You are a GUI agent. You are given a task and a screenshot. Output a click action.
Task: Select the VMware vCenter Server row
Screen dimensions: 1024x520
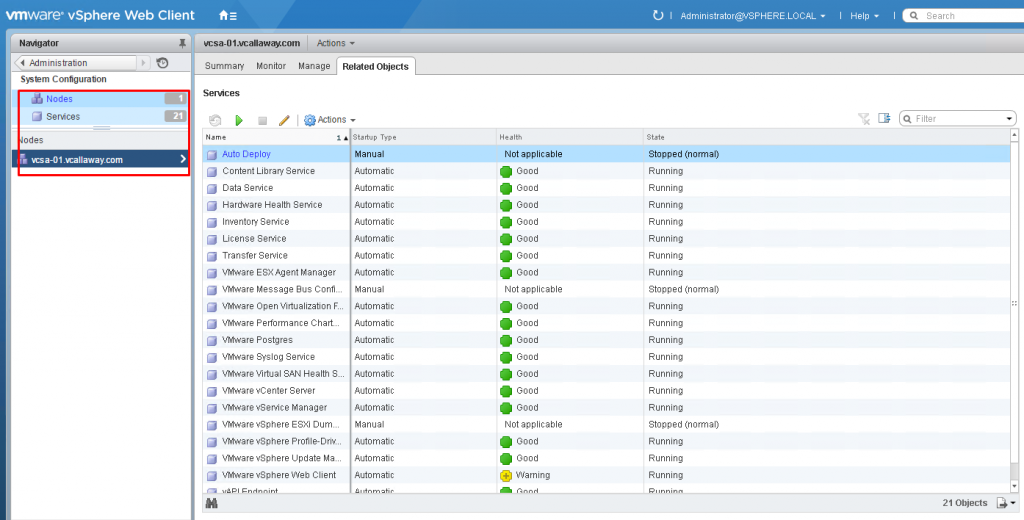[x=606, y=391]
